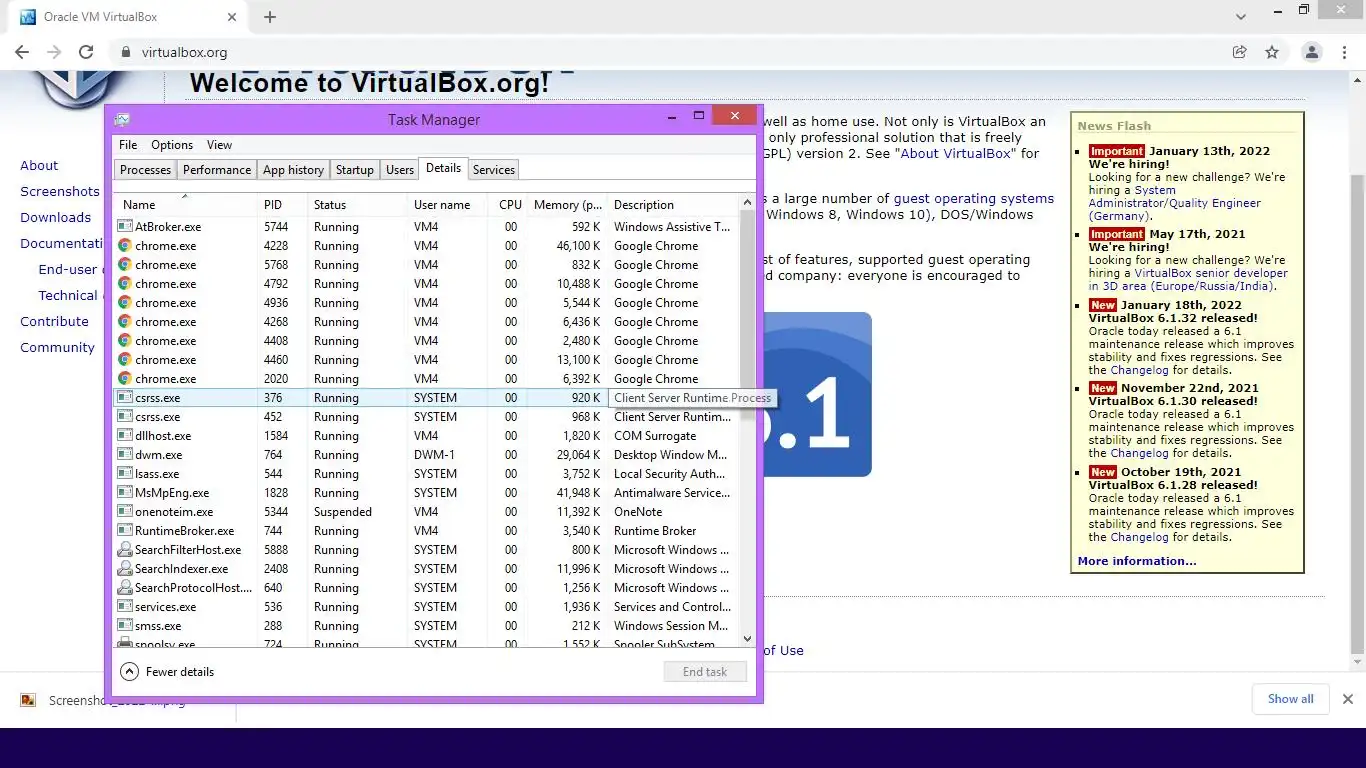This screenshot has width=1366, height=768.
Task: Close the Chrome downloads bar
Action: click(1347, 699)
